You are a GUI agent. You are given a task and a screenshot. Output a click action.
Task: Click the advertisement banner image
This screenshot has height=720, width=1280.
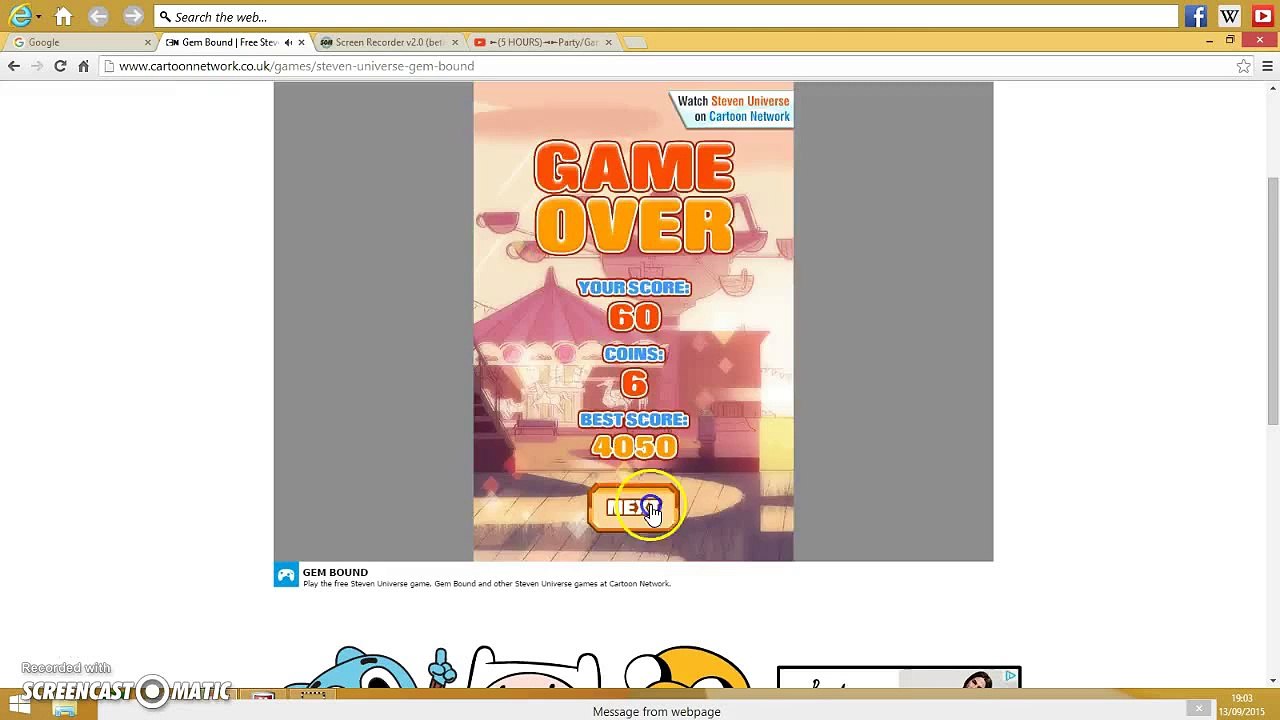coord(898,679)
